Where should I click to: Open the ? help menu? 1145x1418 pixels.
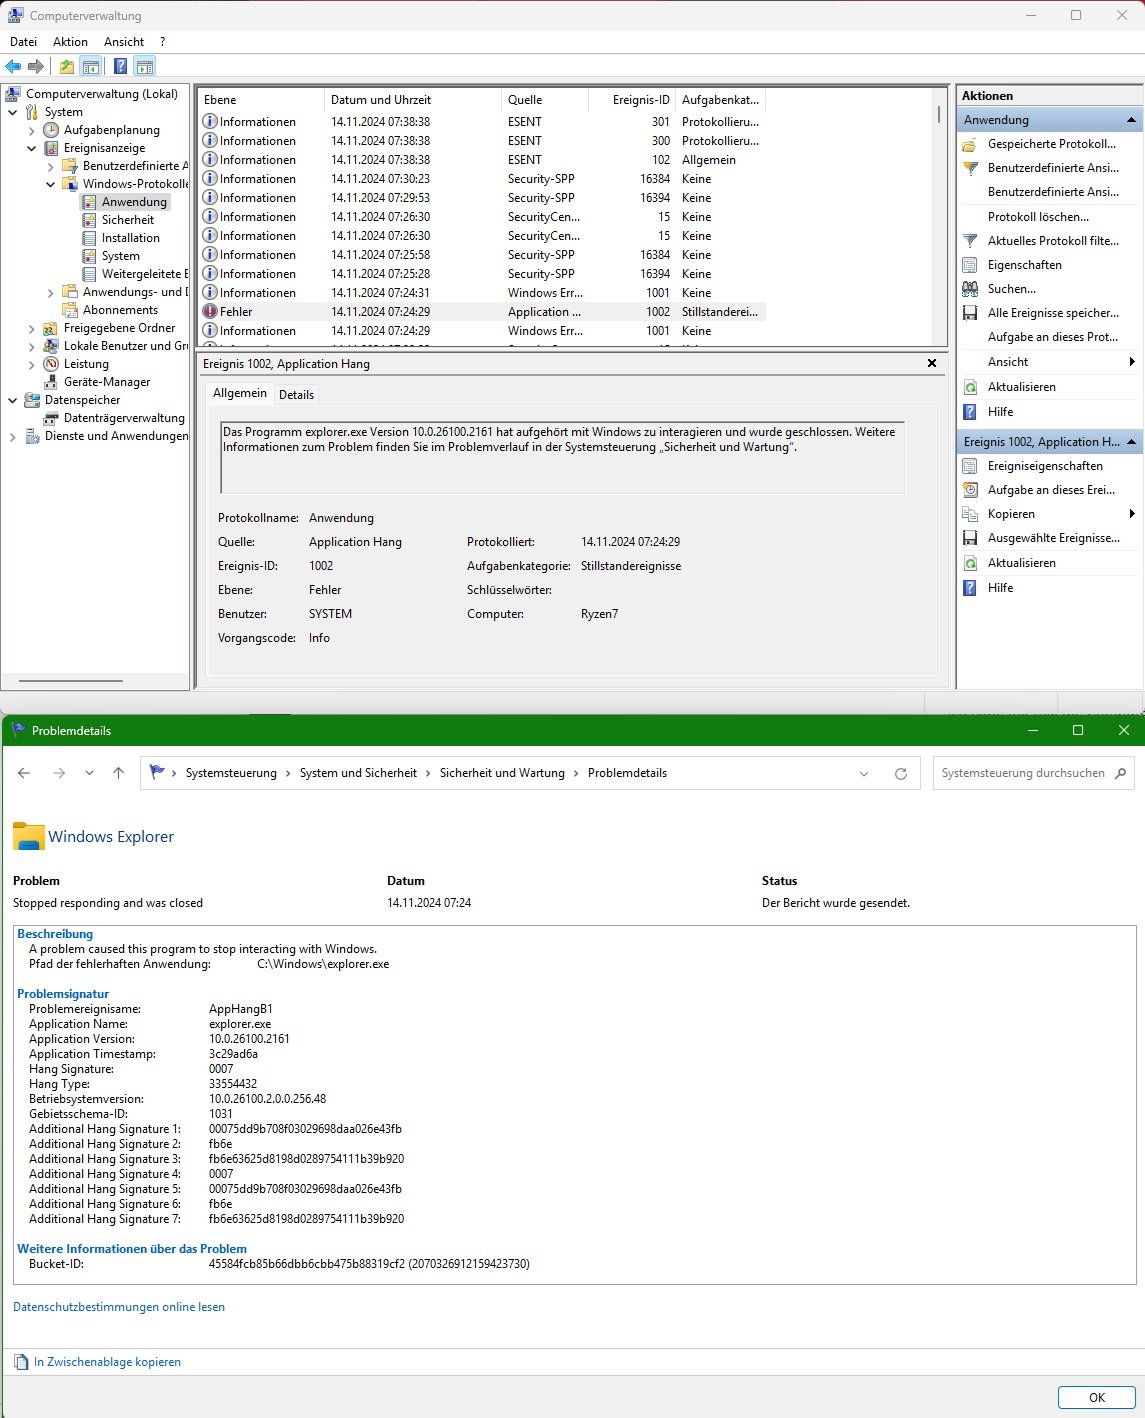tap(162, 42)
